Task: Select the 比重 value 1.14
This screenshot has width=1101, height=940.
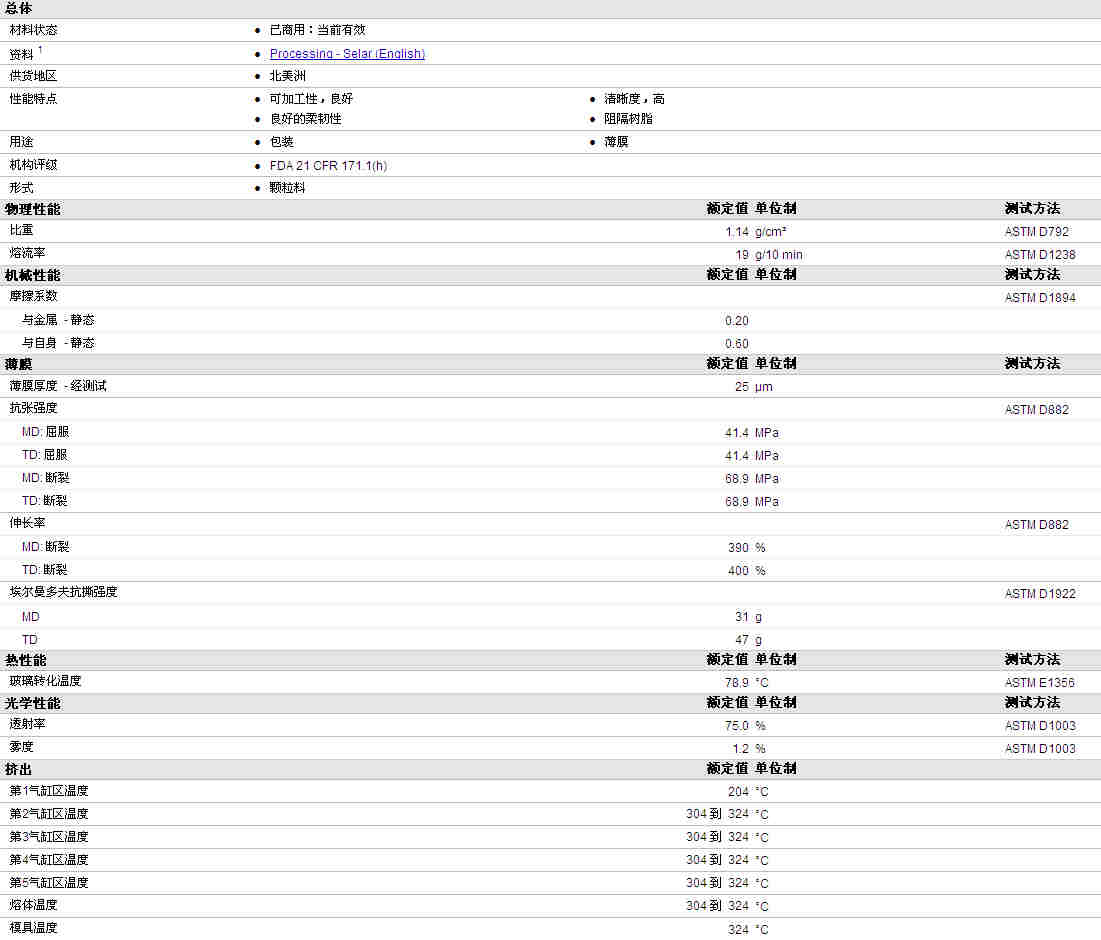Action: 737,232
